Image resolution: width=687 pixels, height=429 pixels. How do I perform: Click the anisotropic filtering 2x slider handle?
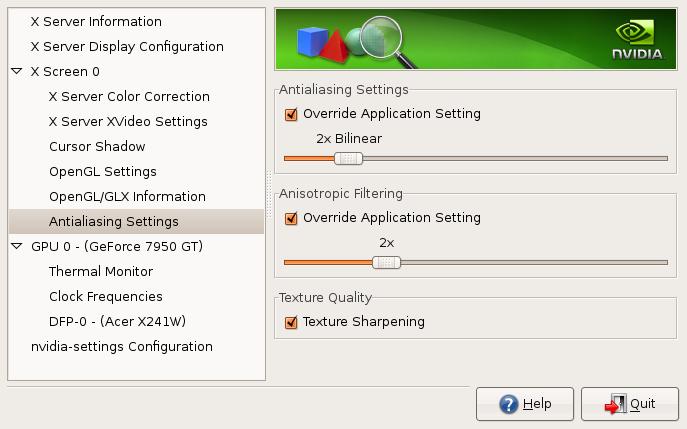tap(386, 262)
